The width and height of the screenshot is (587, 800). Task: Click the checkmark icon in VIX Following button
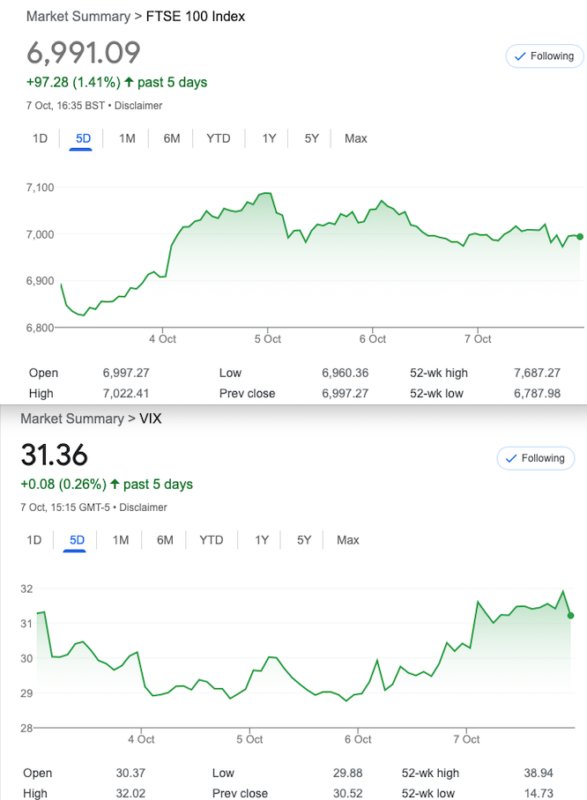[x=511, y=458]
